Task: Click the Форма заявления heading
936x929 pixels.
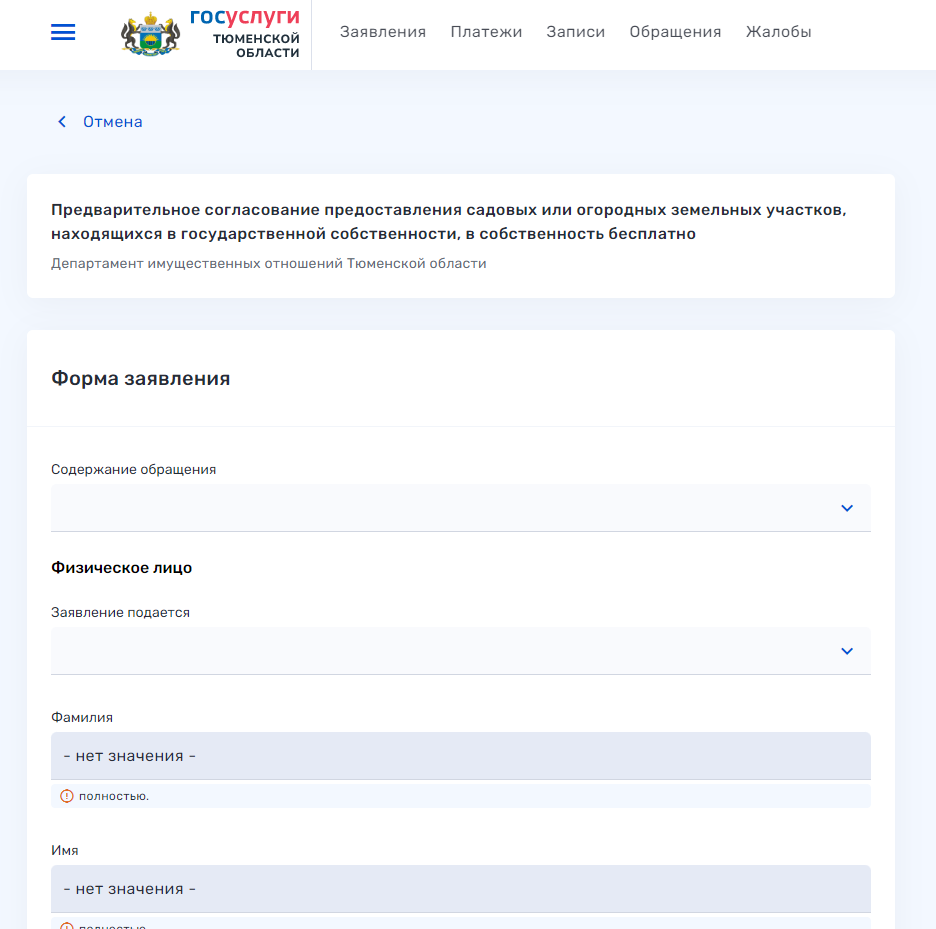Action: click(x=141, y=379)
